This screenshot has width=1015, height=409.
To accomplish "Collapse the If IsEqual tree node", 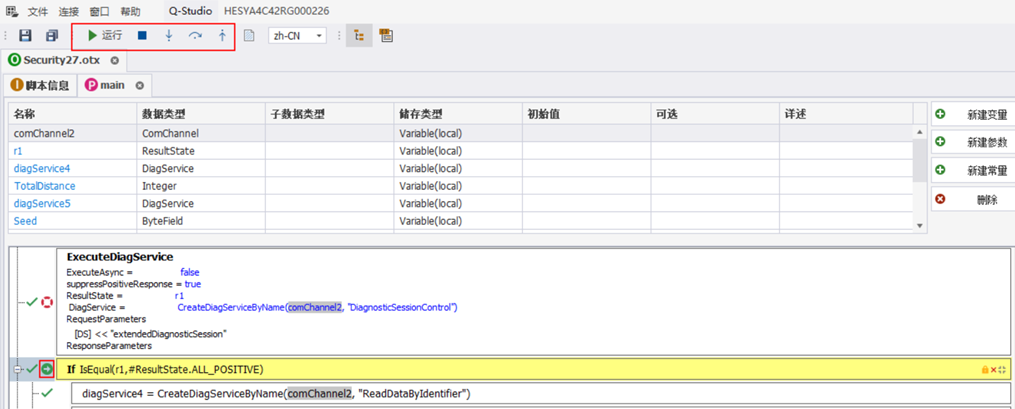I will point(16,370).
